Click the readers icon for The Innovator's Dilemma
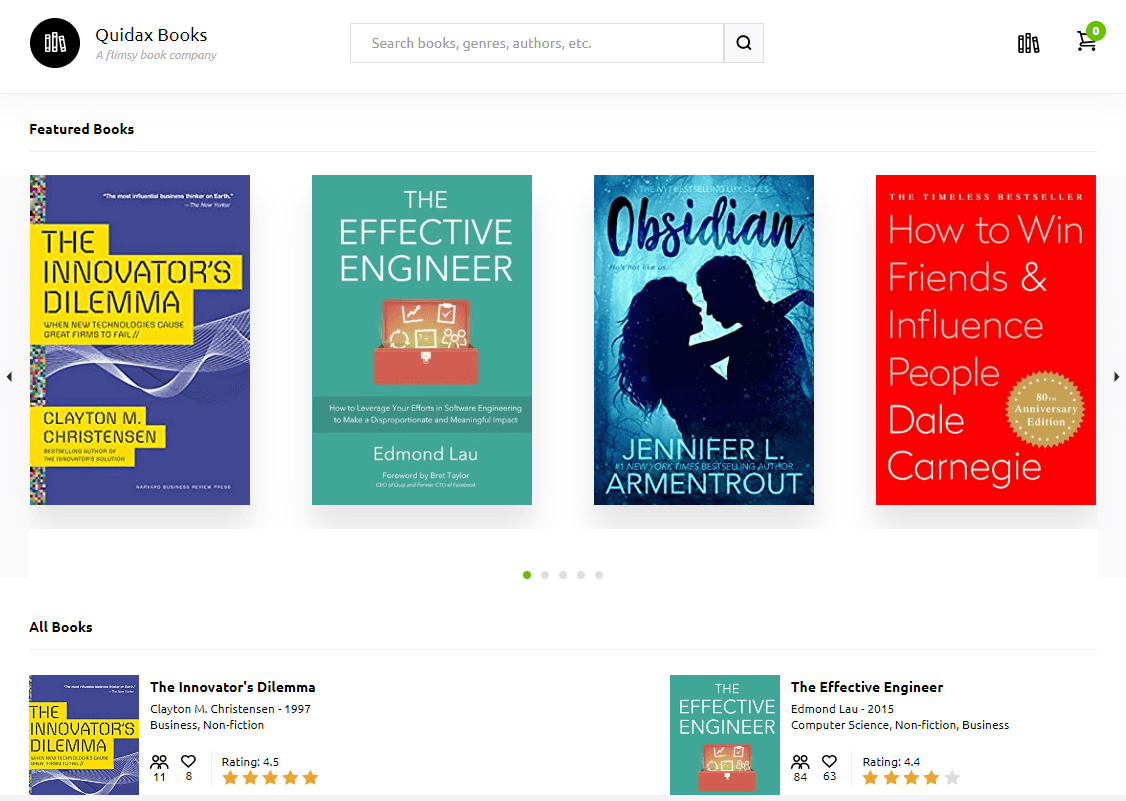 coord(159,761)
